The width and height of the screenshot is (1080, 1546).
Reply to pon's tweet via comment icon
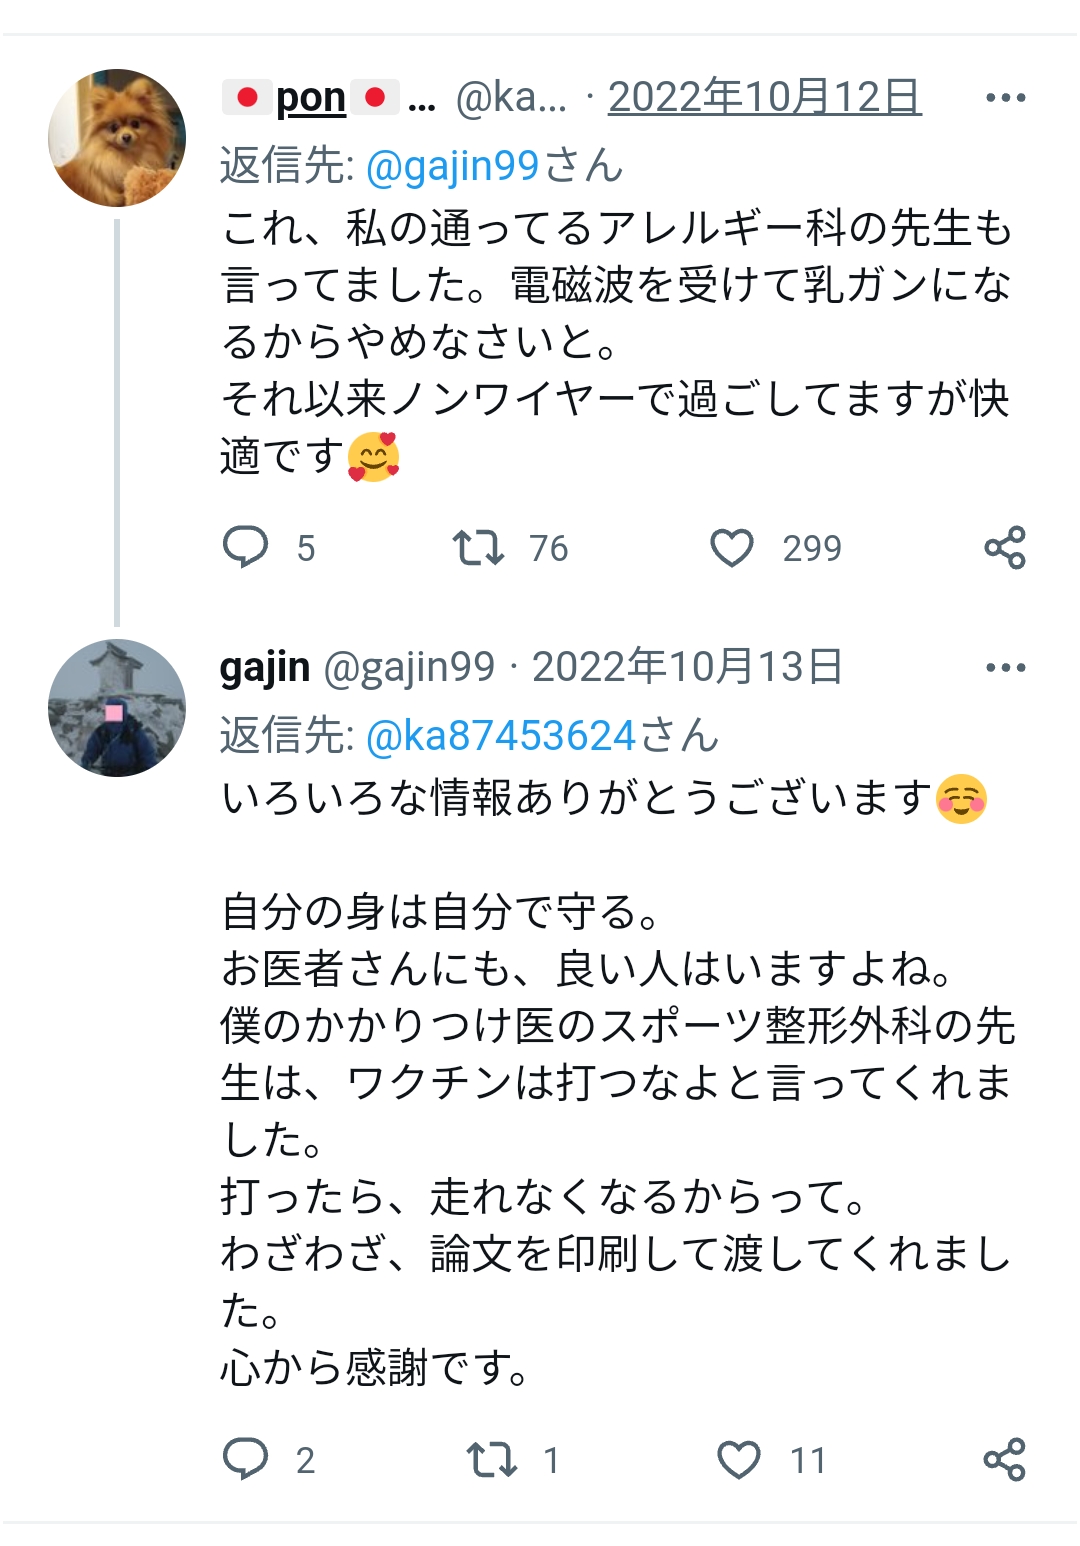coord(245,547)
